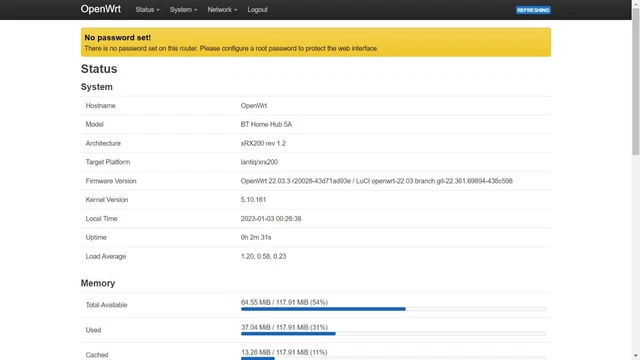
Task: Click the Local Time value 2023-01-03
Action: [x=271, y=219]
